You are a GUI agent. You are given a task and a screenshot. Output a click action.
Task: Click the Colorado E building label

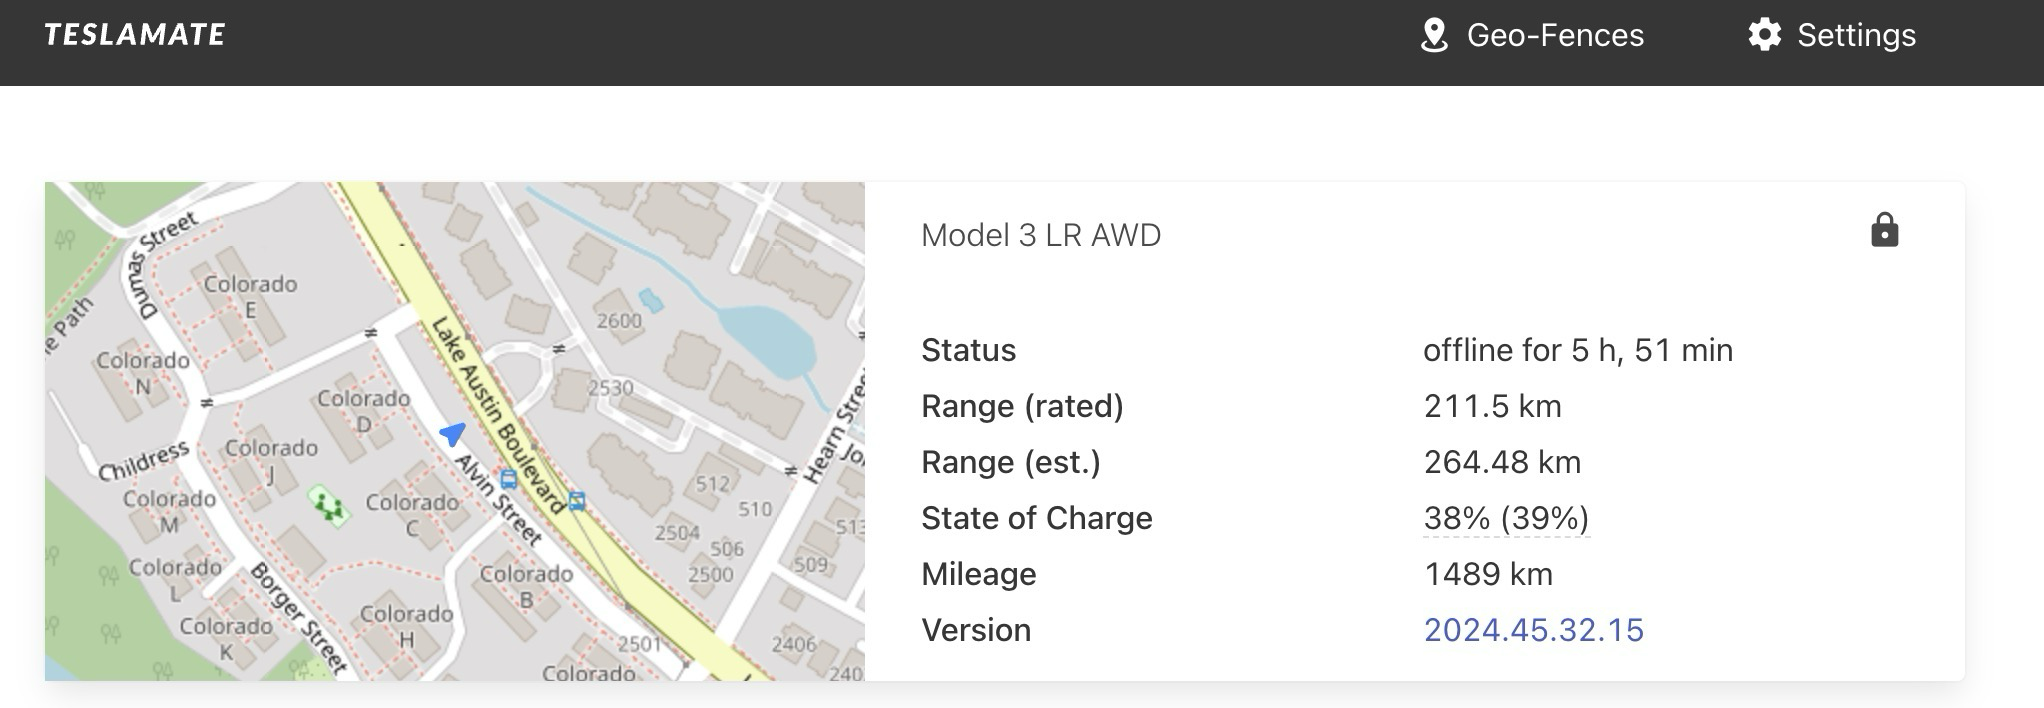(250, 295)
